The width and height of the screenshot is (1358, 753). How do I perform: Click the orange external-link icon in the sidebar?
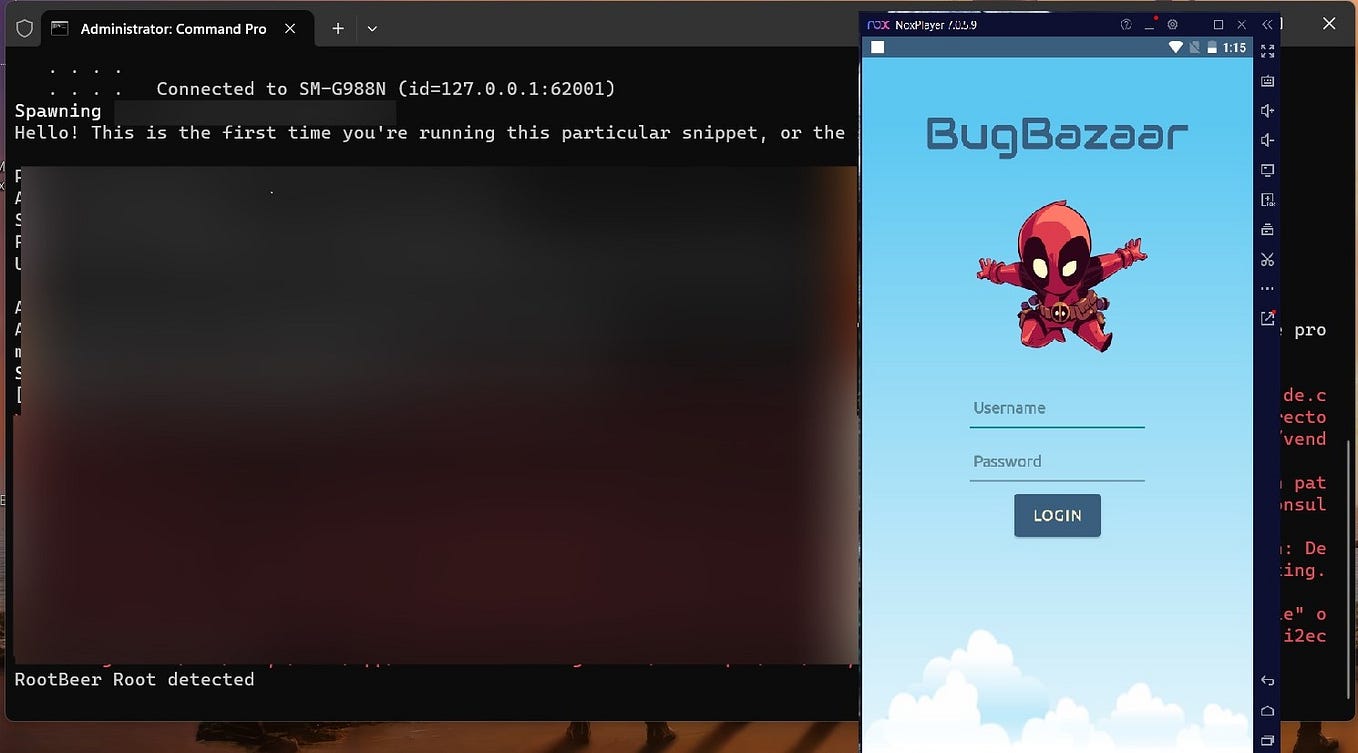1267,318
